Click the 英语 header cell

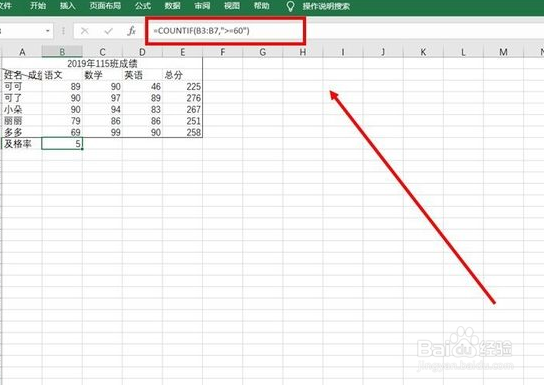142,75
